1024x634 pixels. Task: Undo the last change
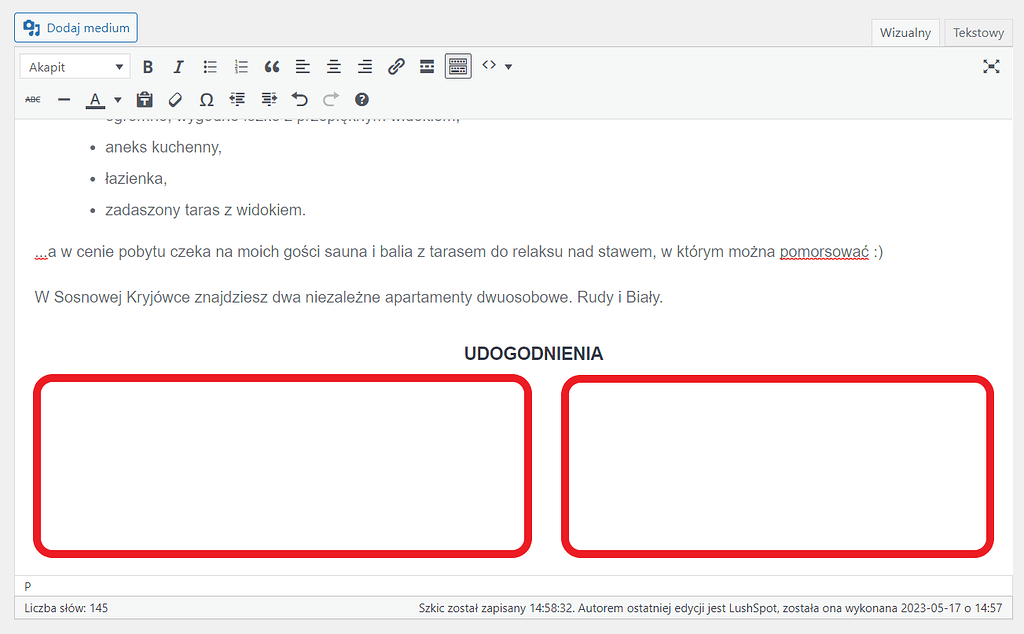click(299, 99)
